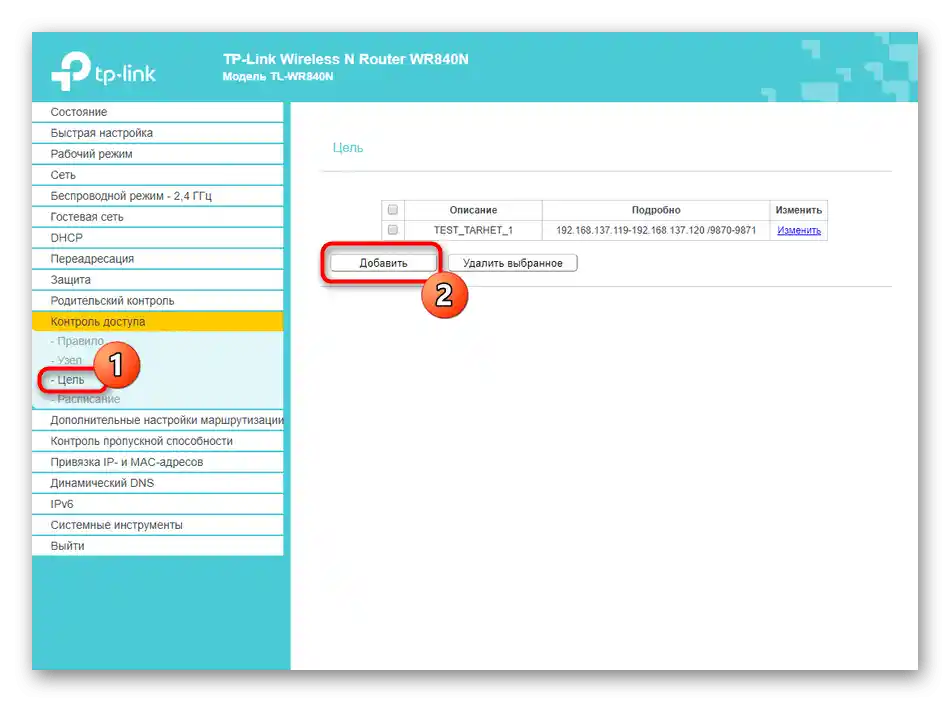950x702 pixels.
Task: Go to Защита menu item
Action: click(158, 280)
